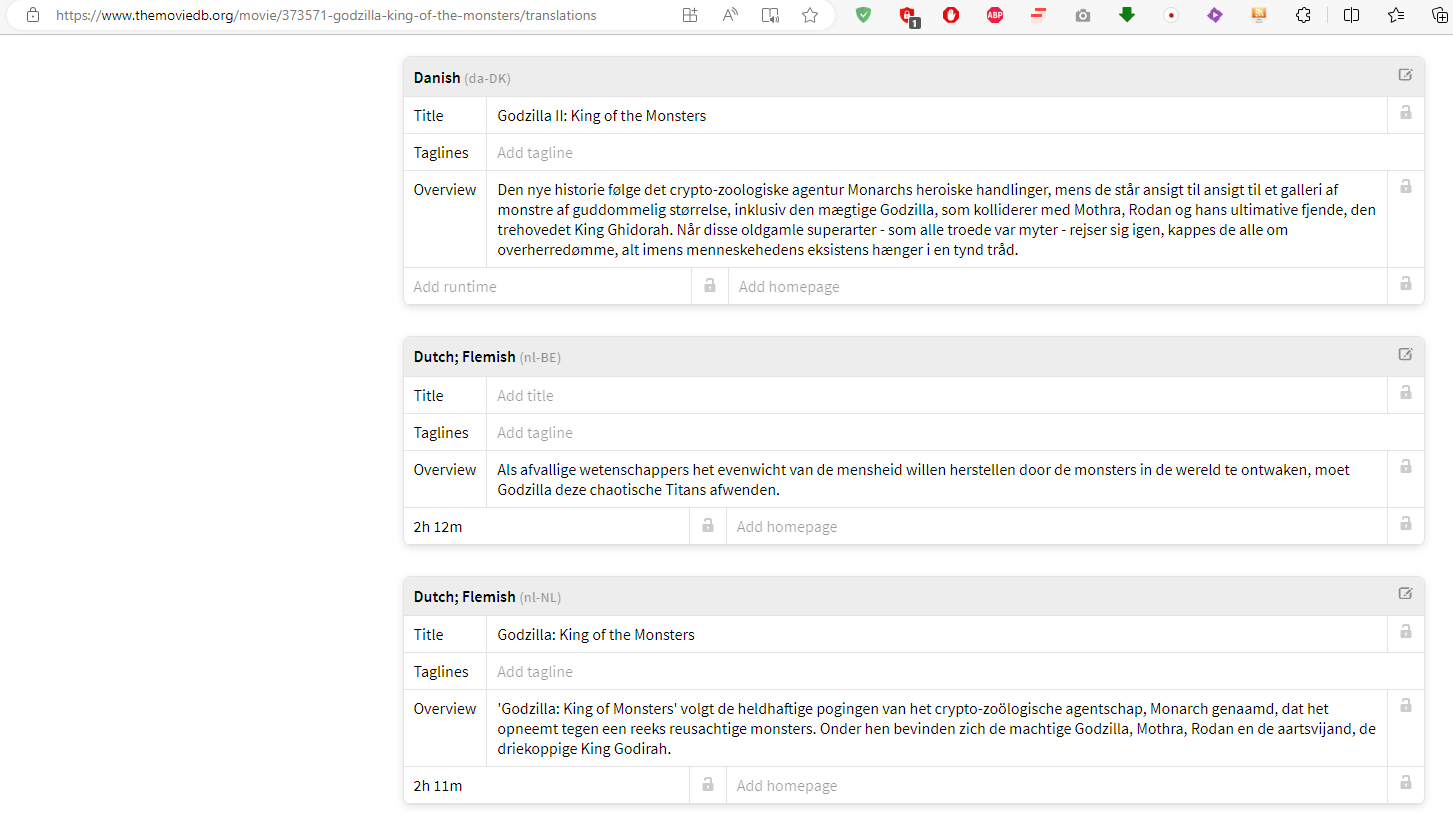Screen dimensions: 1453x822
Task: Open the Favorites list button
Action: [1397, 15]
